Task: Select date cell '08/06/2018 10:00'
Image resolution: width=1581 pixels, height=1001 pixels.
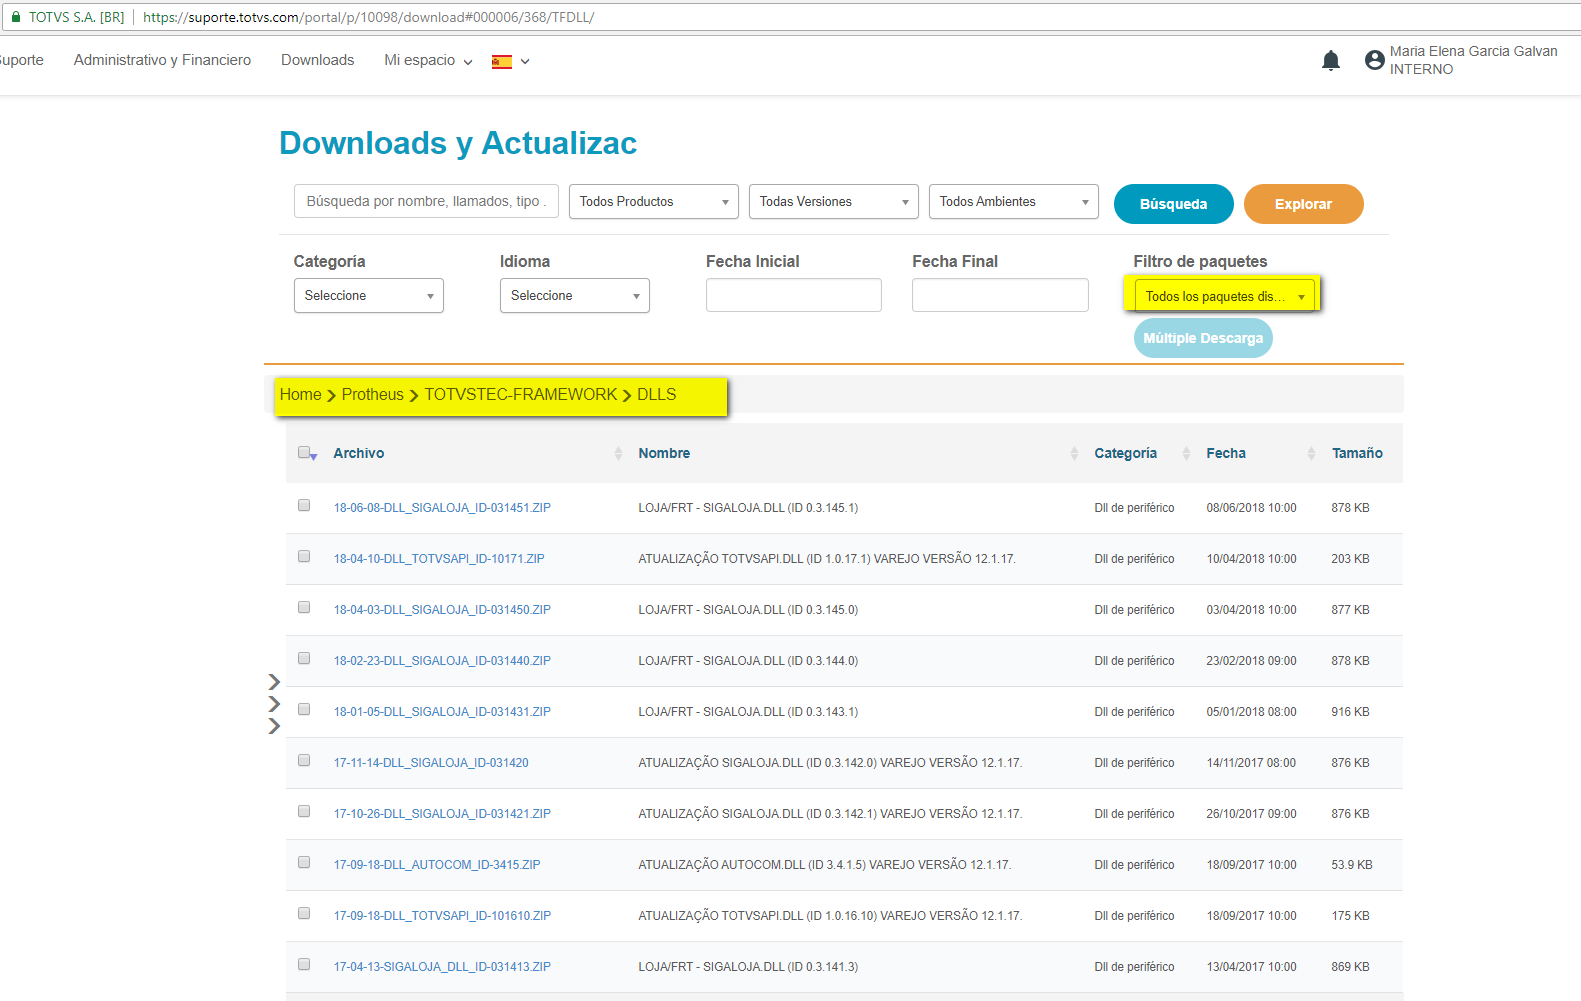Action: click(x=1251, y=508)
